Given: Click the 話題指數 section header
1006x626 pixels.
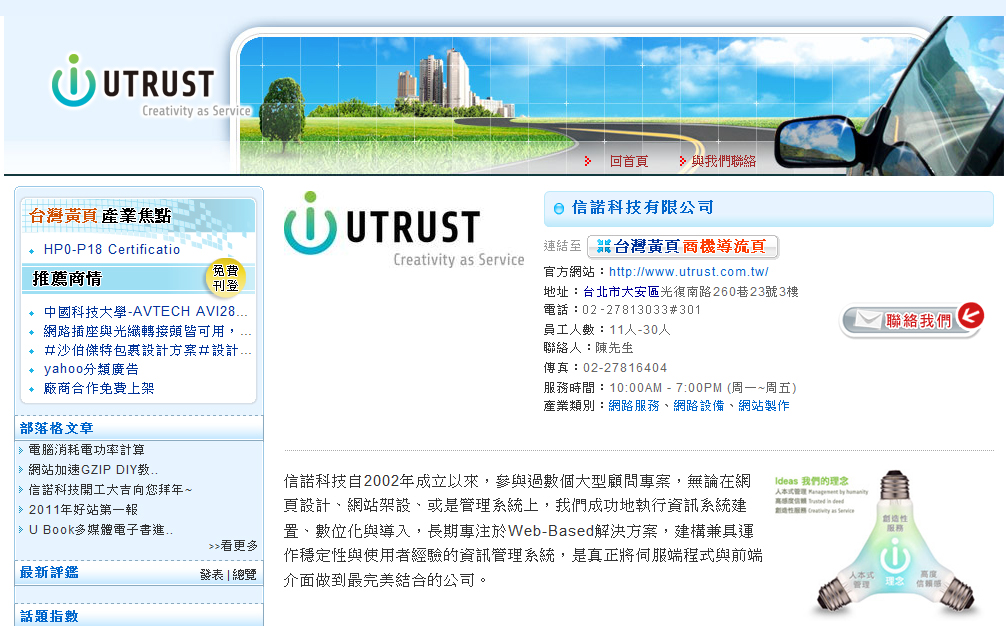Looking at the screenshot, I should coord(49,616).
